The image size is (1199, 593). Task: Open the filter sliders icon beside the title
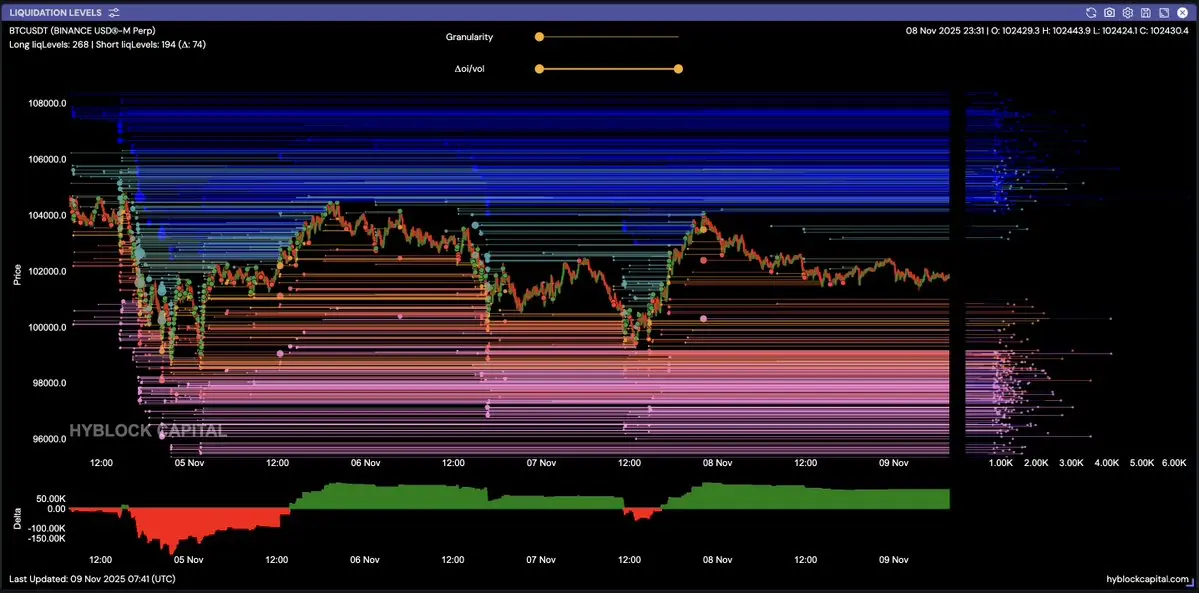tap(113, 12)
